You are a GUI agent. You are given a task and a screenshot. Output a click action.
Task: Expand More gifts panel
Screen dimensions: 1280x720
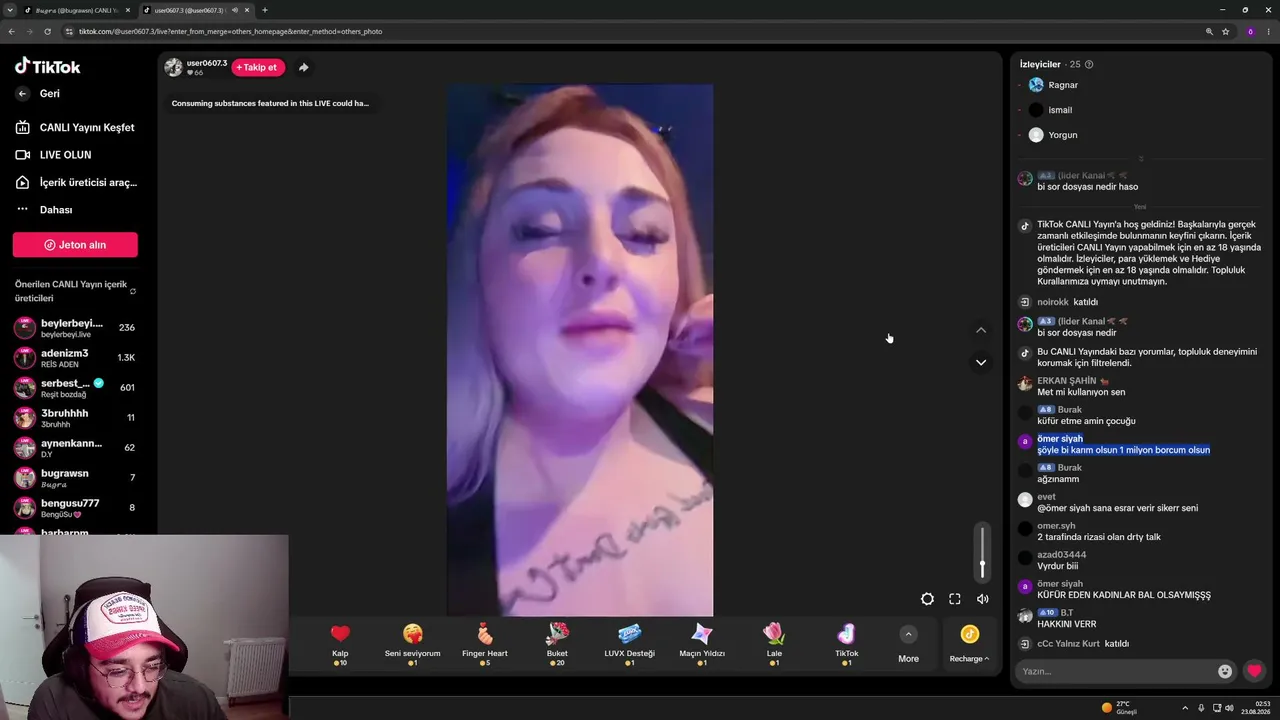click(x=908, y=644)
